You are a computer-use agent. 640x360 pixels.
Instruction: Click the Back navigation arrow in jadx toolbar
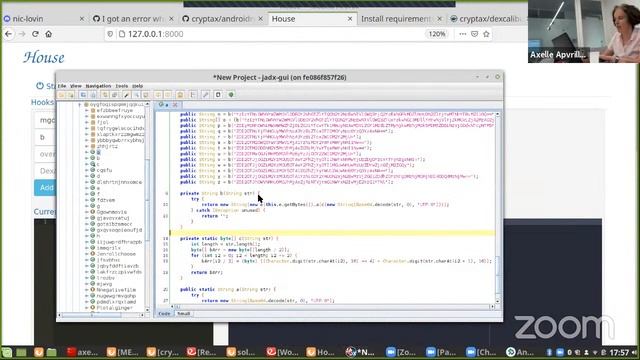pos(158,95)
